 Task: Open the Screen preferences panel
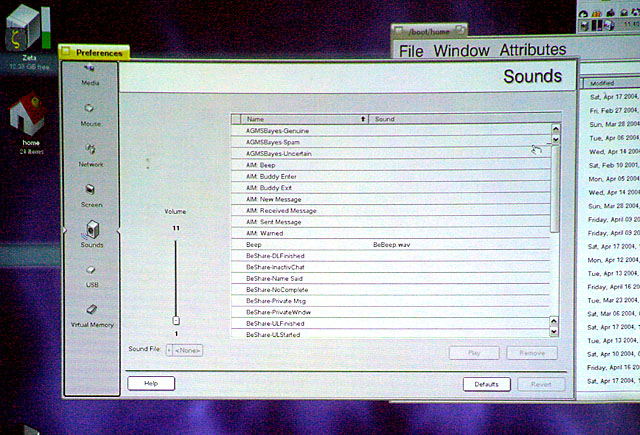(91, 193)
